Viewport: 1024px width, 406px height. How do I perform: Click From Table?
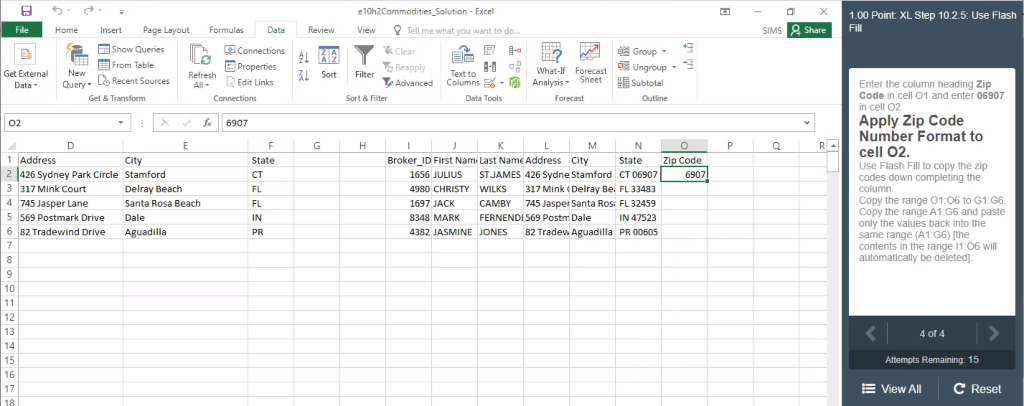point(126,65)
